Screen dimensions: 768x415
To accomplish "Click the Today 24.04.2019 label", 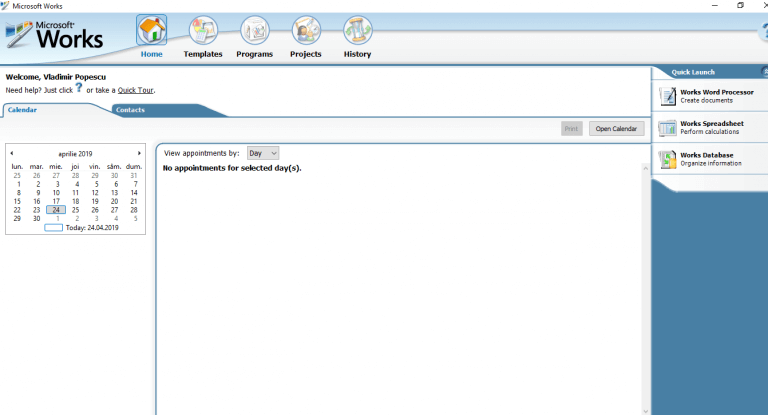I will [x=92, y=228].
